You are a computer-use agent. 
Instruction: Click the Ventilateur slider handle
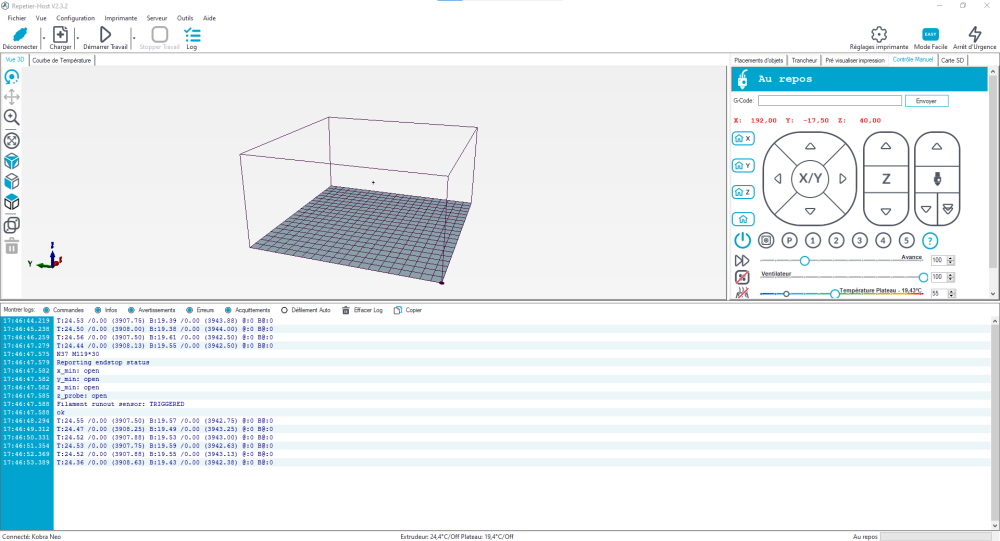click(x=923, y=278)
